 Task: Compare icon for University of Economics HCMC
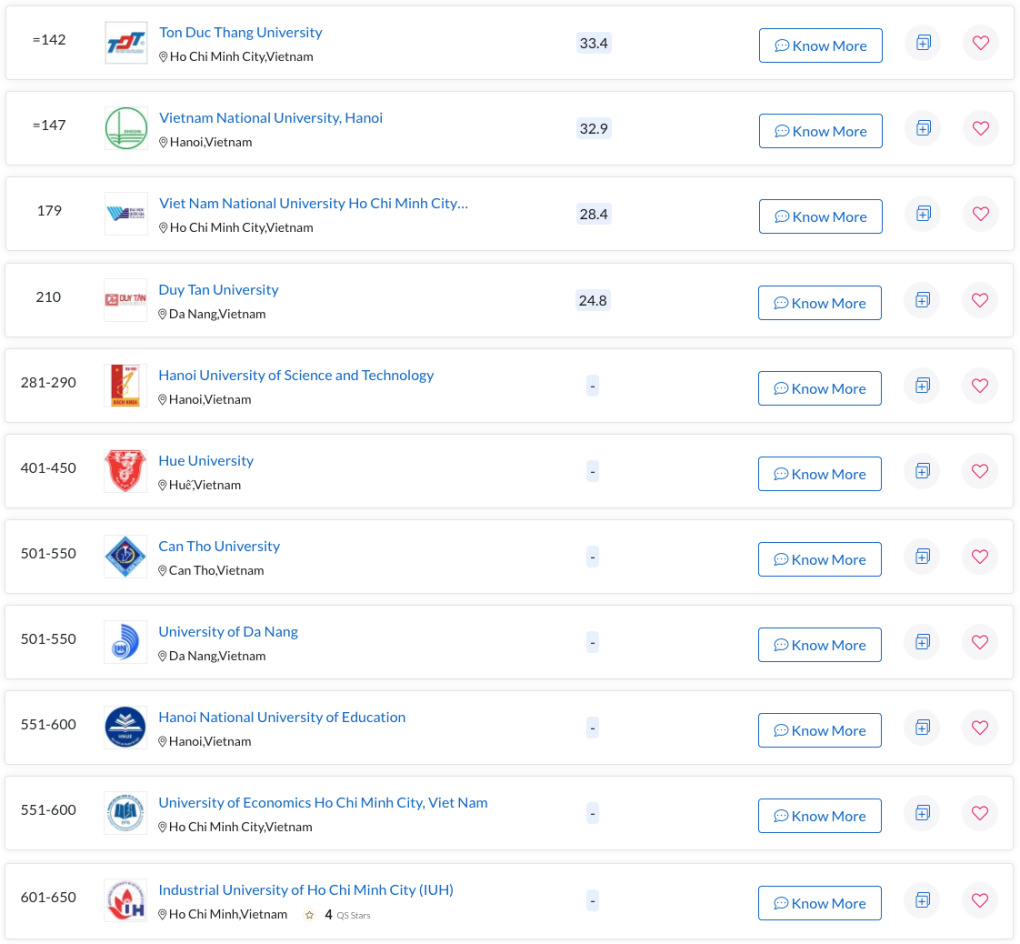(922, 813)
